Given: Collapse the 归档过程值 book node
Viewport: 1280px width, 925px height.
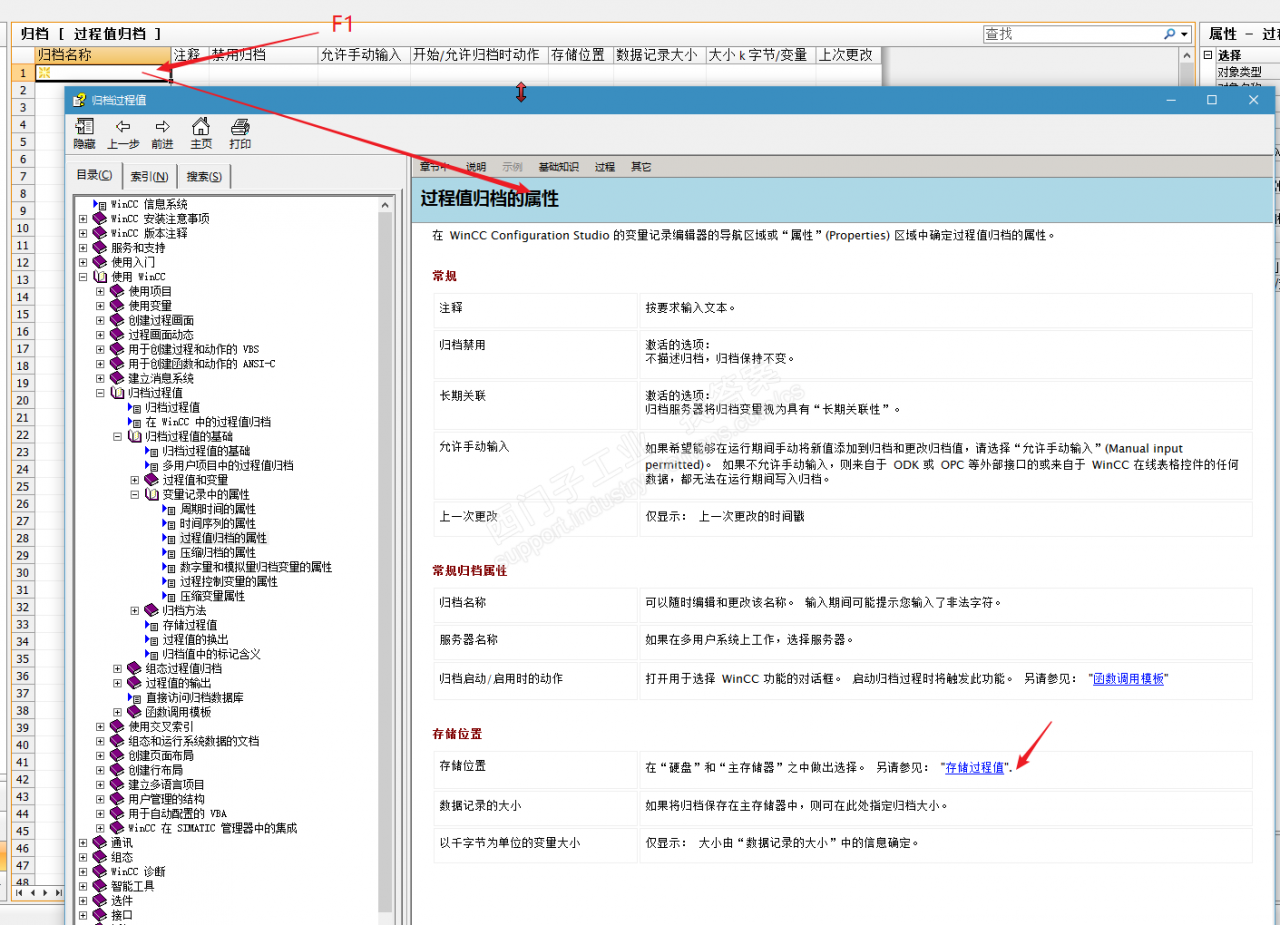Looking at the screenshot, I should 101,393.
